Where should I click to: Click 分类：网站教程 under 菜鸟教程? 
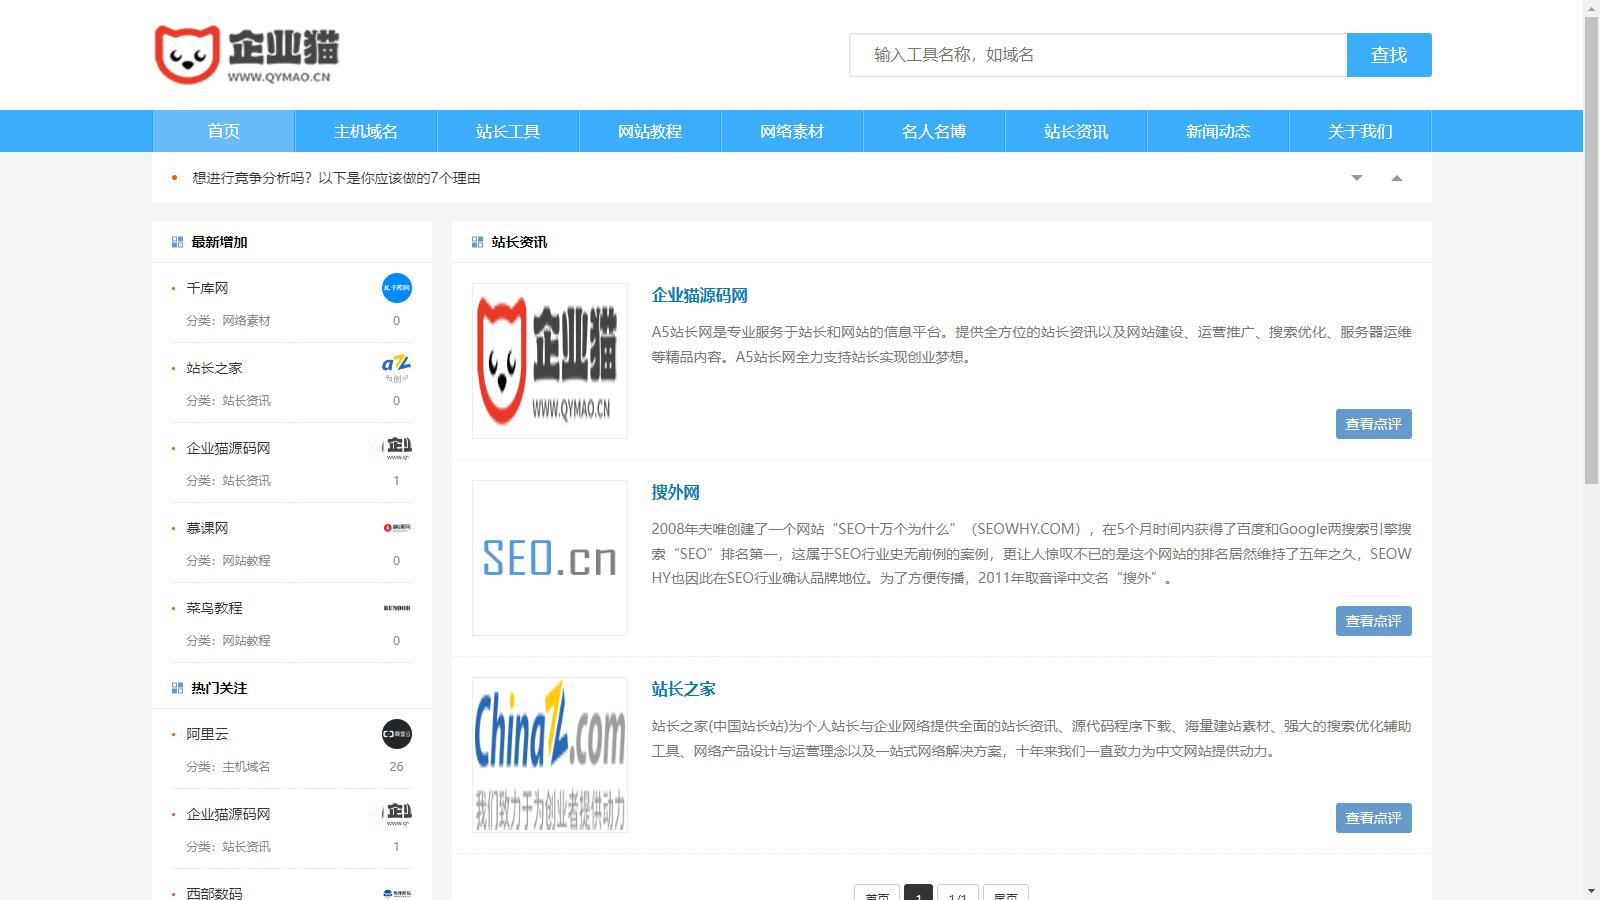tap(228, 641)
